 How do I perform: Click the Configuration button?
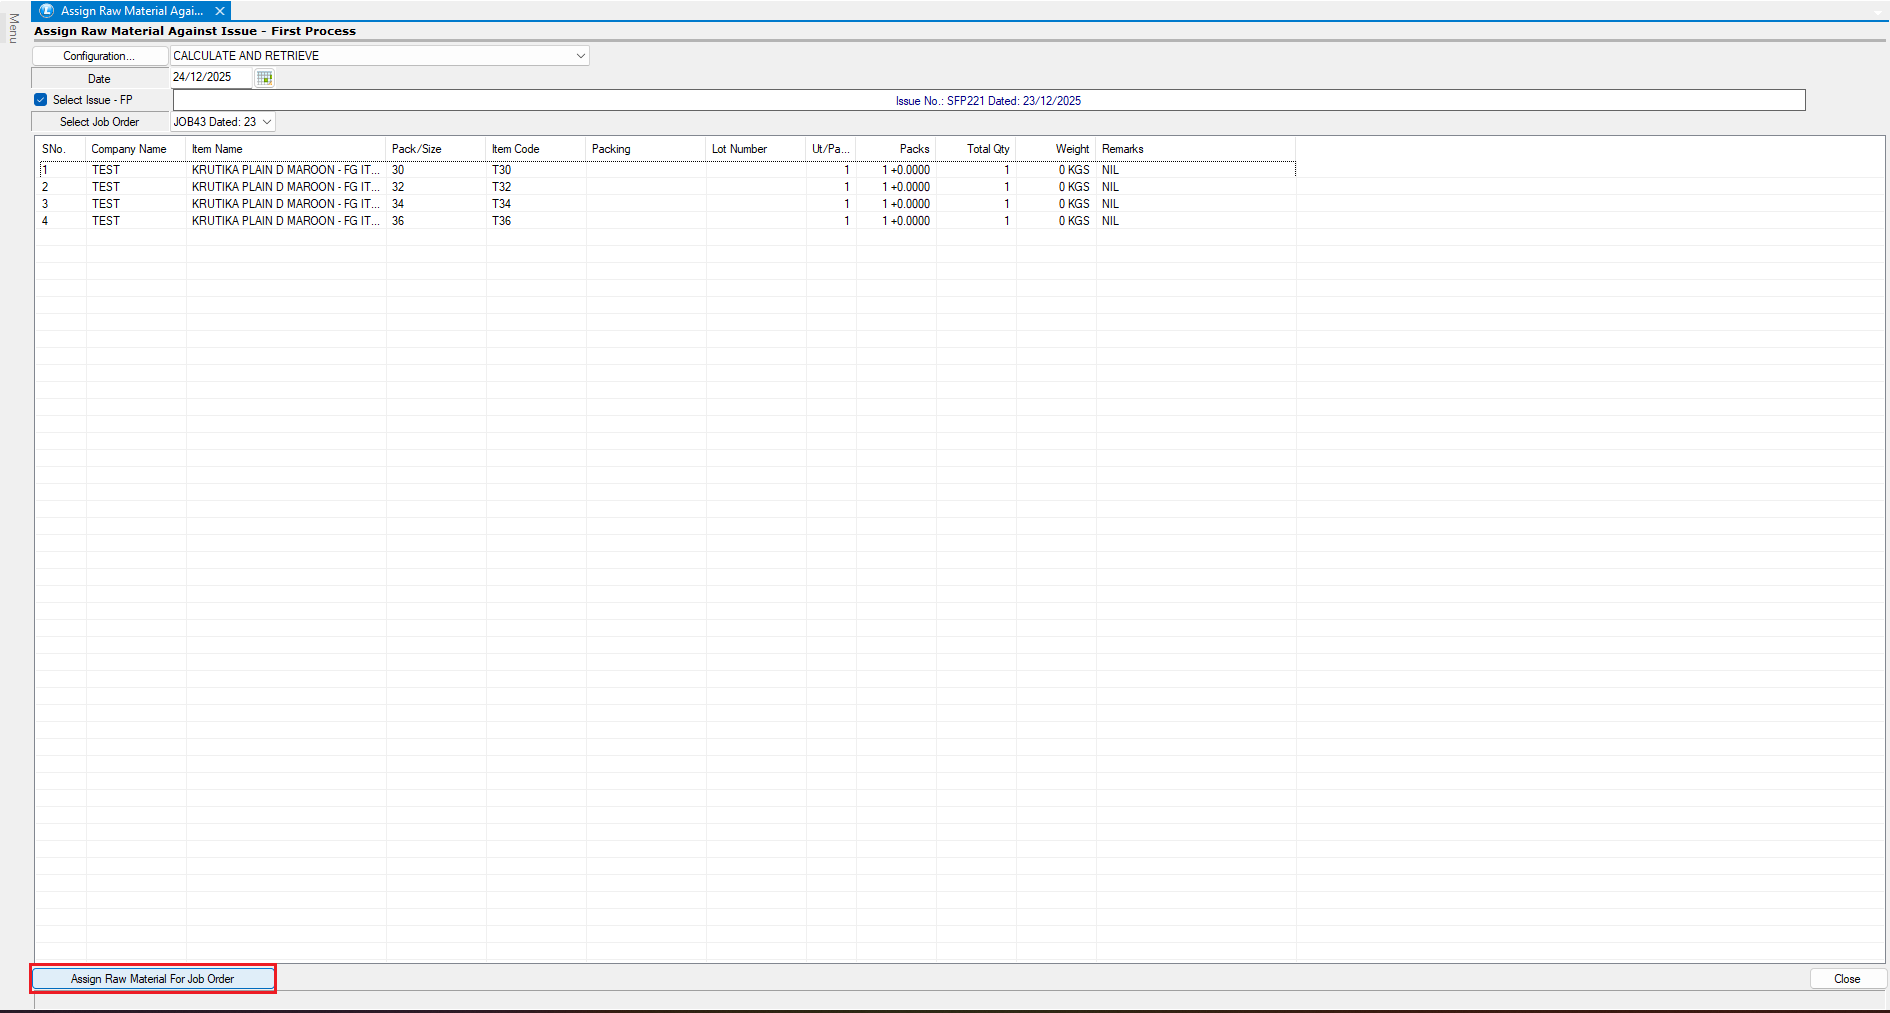(x=99, y=56)
